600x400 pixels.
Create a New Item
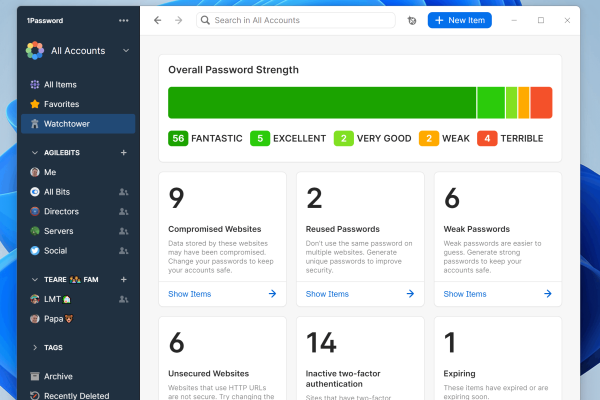point(460,20)
